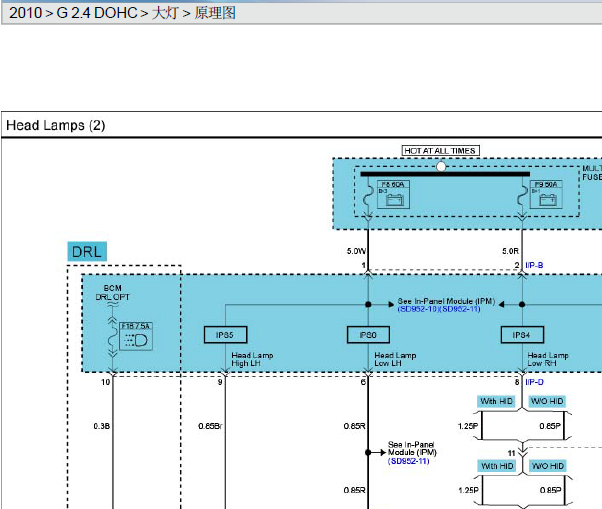Open the I/P-D connector link
This screenshot has width=602, height=509.
point(534,382)
